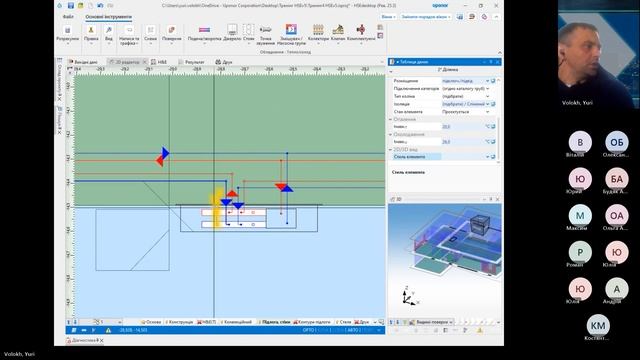Click the red-blue valve symbol on left pipes
640x360 pixels.
click(x=162, y=157)
